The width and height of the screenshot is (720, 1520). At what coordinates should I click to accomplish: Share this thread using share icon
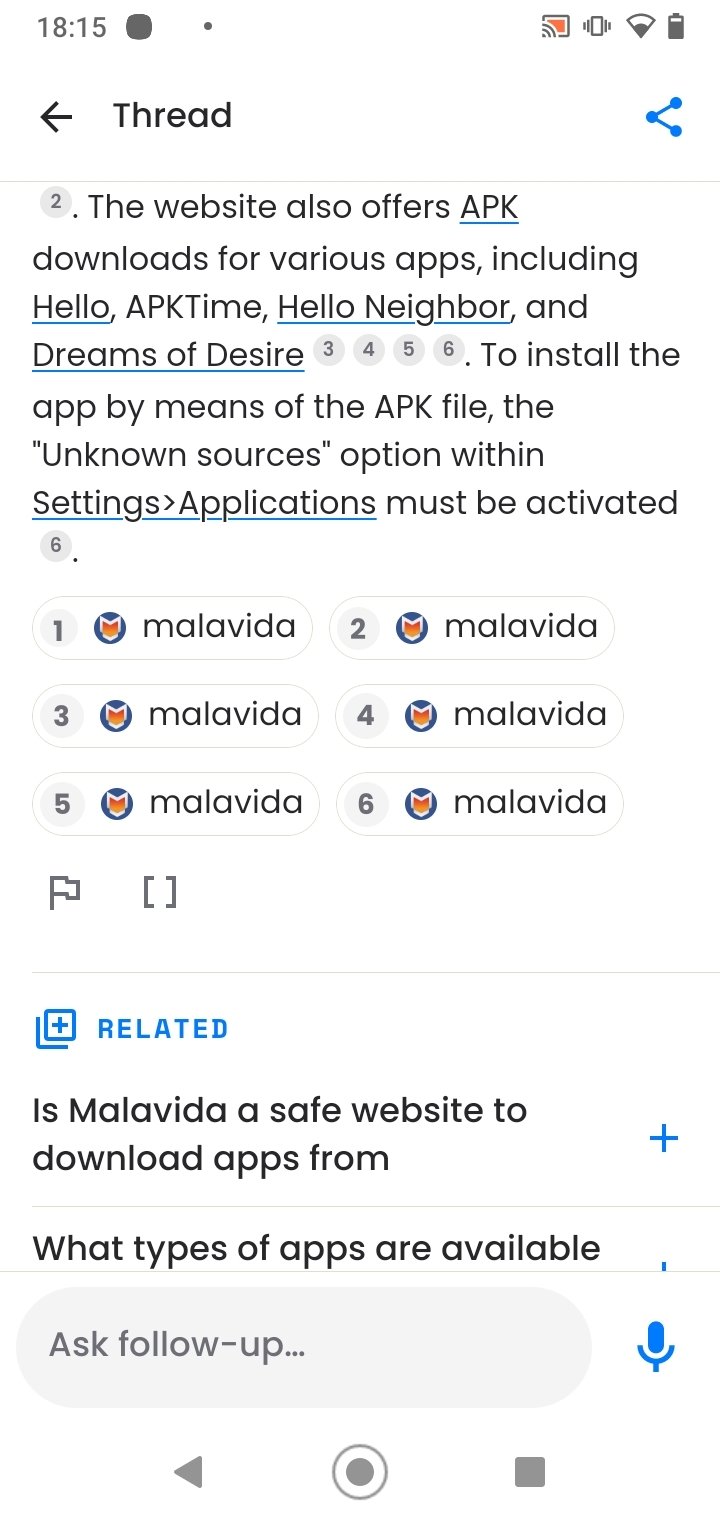[664, 117]
